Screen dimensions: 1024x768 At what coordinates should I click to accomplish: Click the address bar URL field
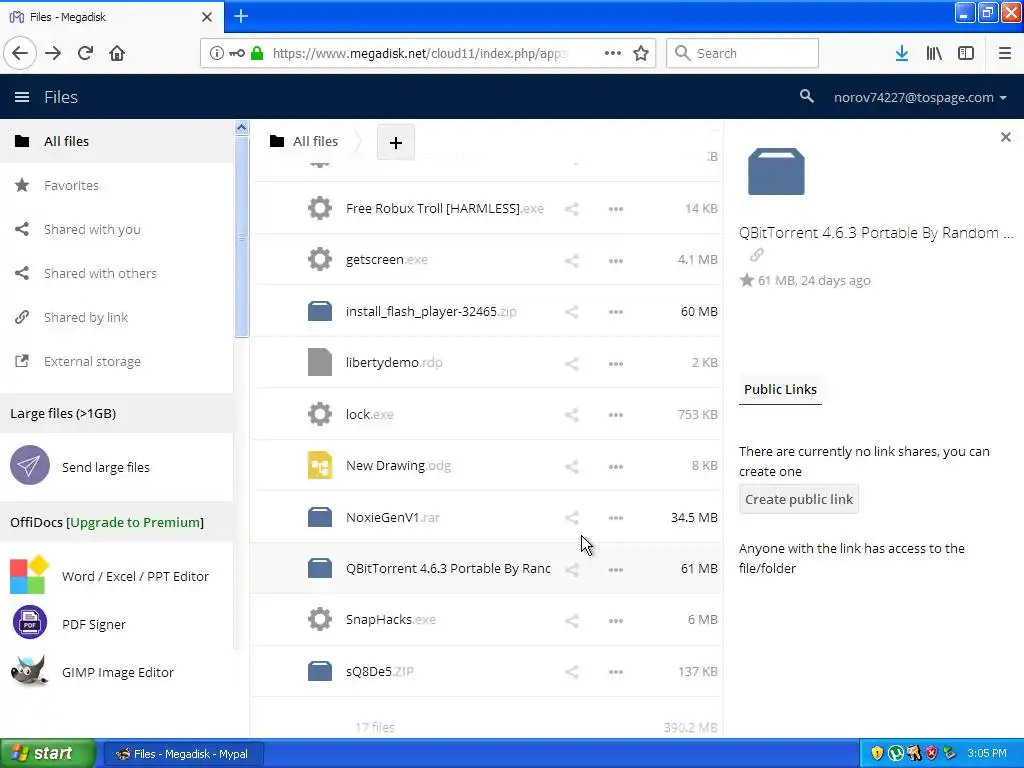(419, 54)
